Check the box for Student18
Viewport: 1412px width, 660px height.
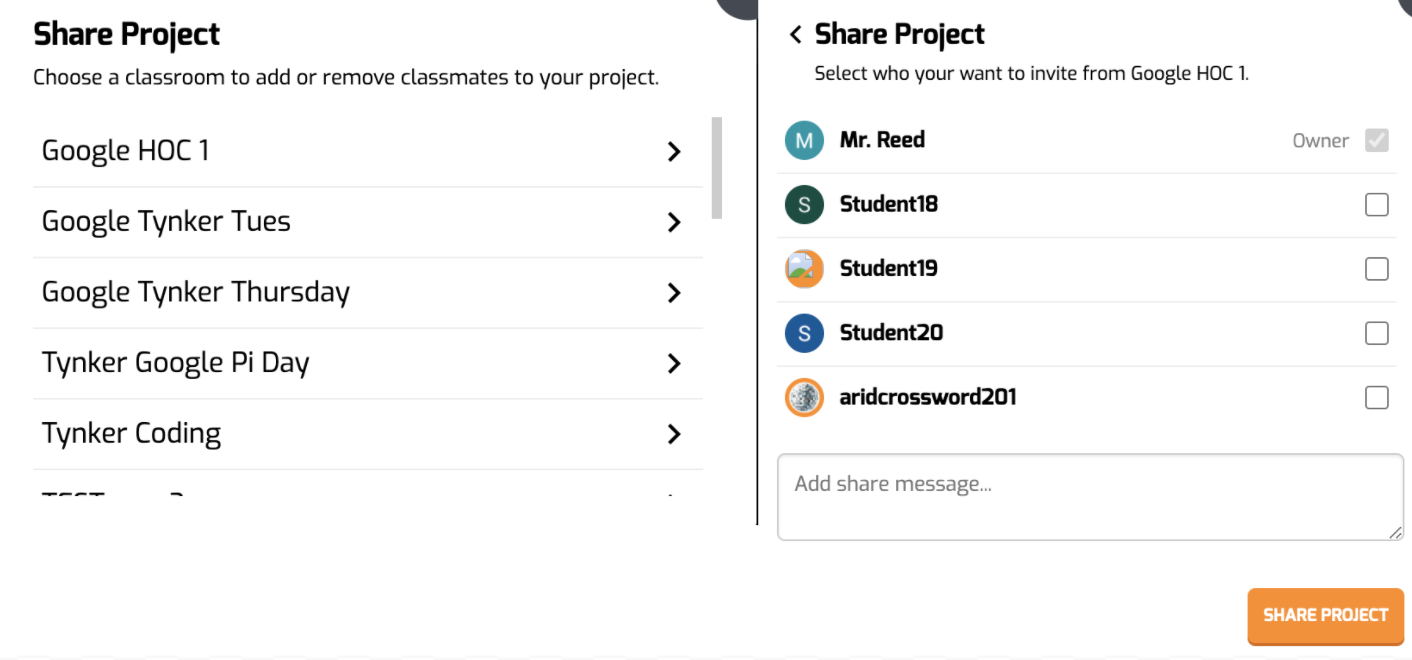point(1377,205)
